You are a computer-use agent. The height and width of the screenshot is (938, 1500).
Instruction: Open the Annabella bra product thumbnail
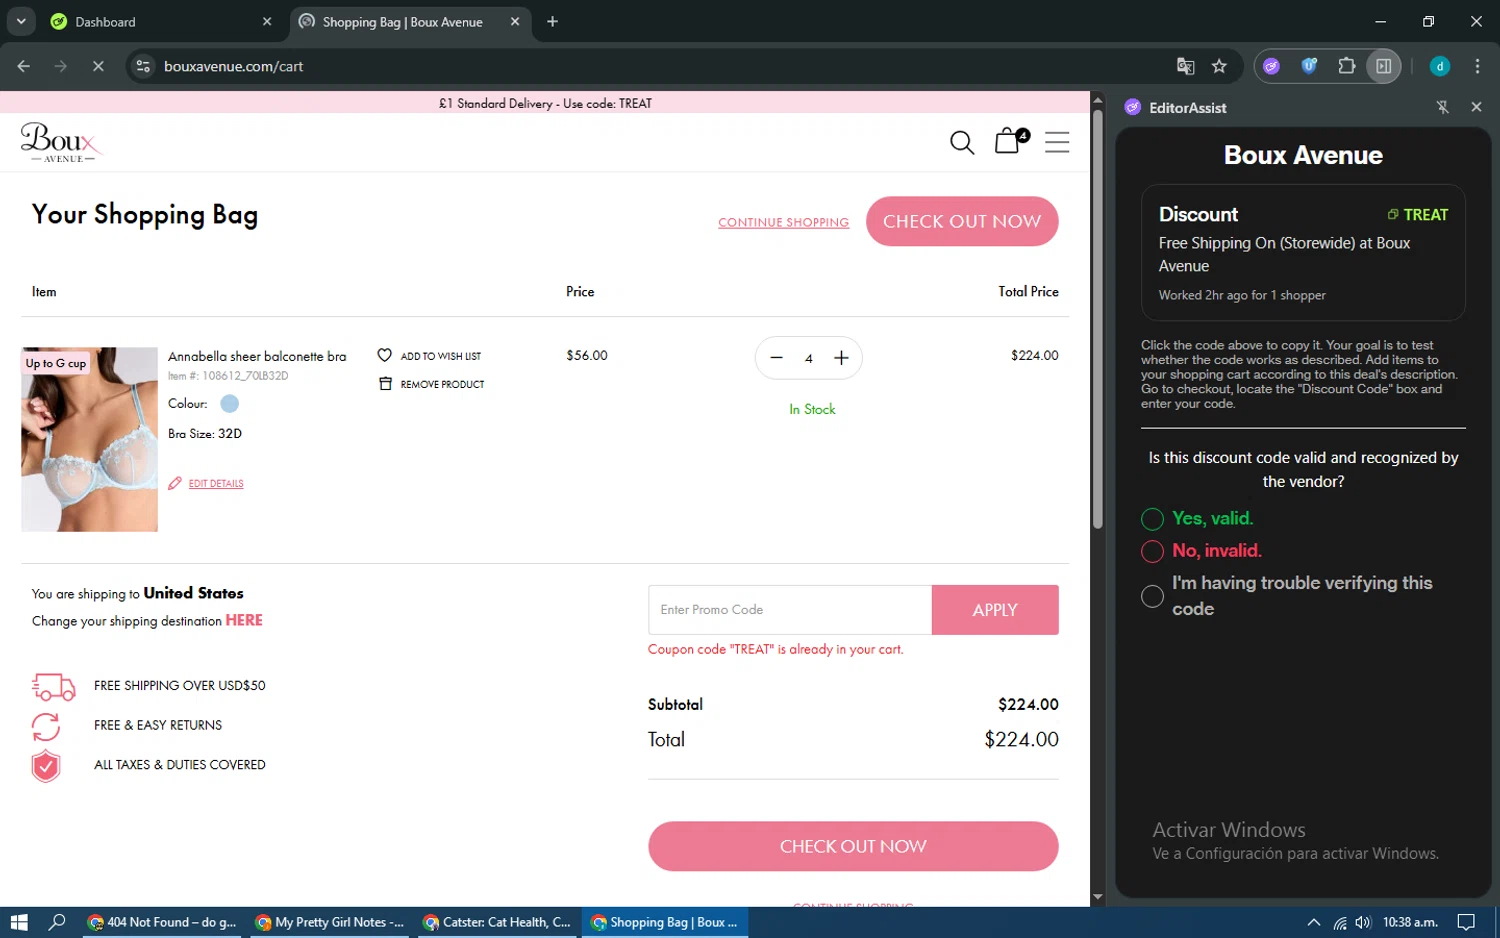(89, 439)
